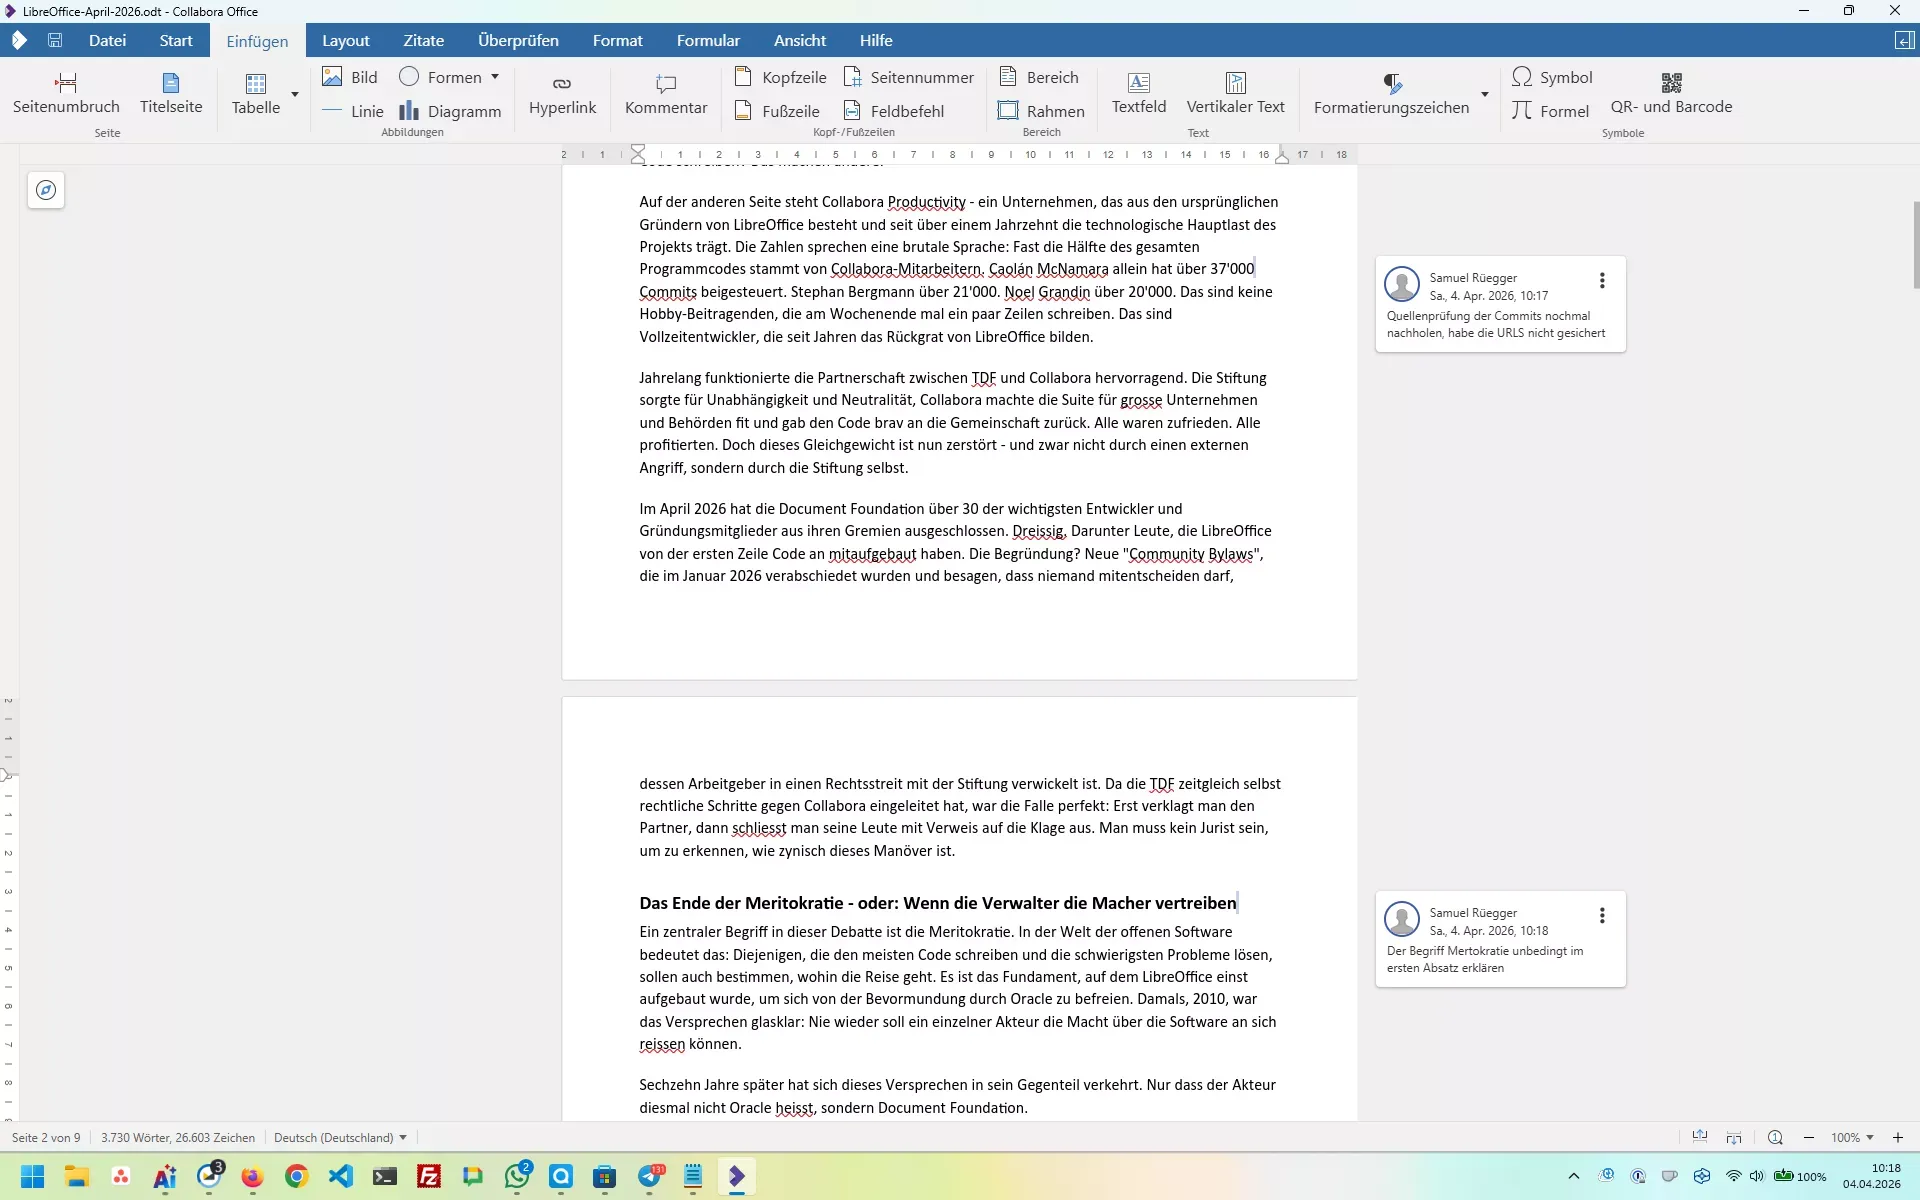
Task: Click zoom in plus button
Action: pyautogui.click(x=1898, y=1137)
